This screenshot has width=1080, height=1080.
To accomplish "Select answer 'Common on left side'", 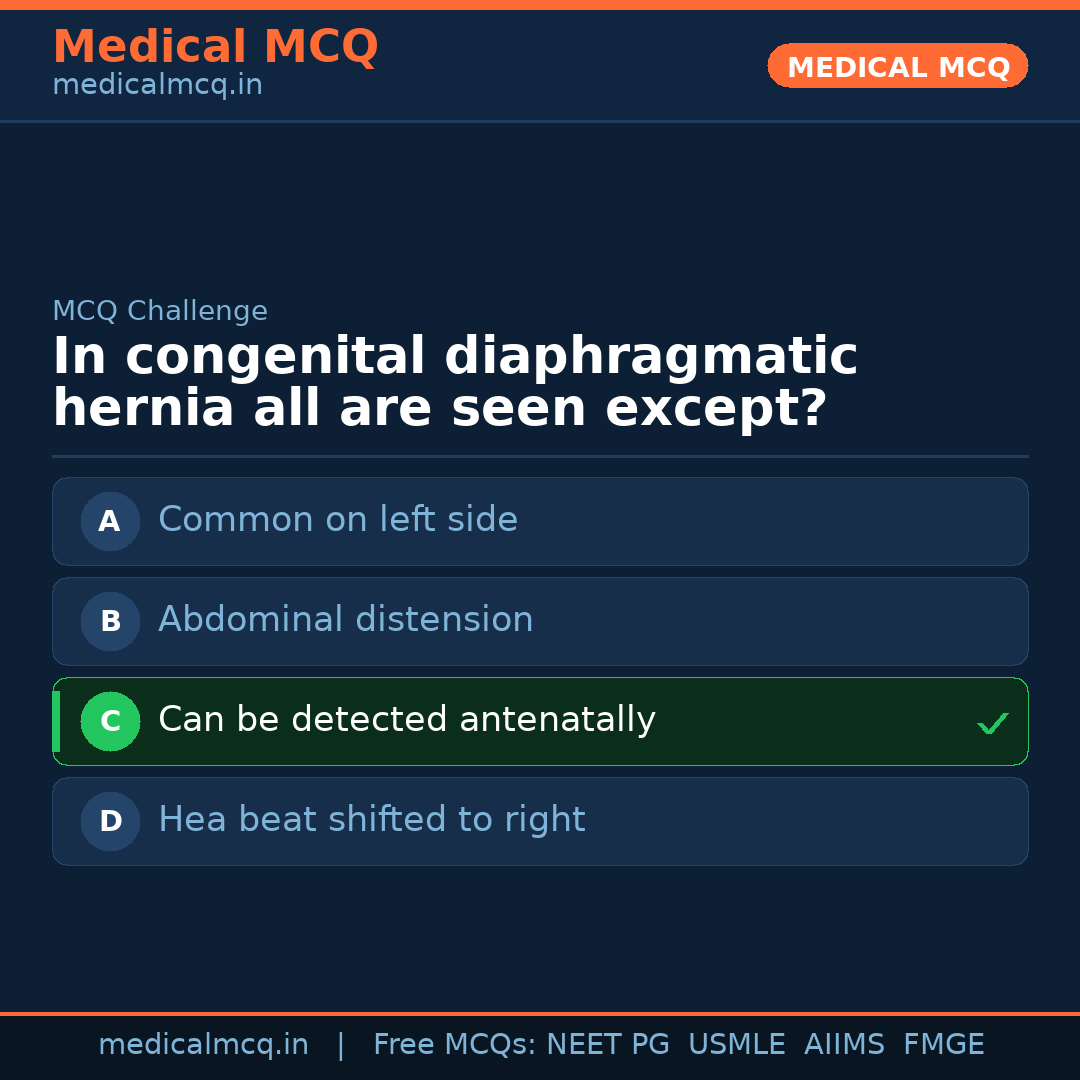I will click(338, 520).
